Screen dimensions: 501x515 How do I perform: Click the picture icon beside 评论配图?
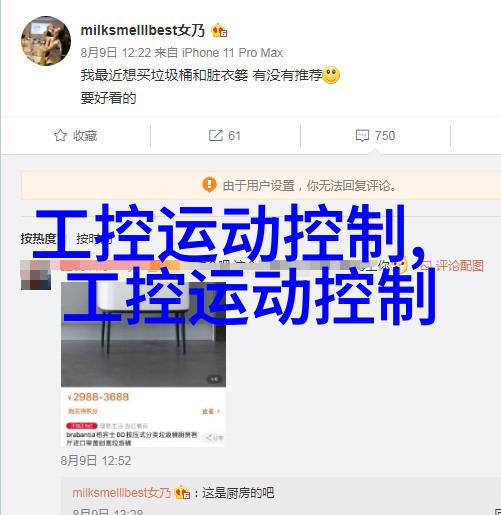coord(426,266)
